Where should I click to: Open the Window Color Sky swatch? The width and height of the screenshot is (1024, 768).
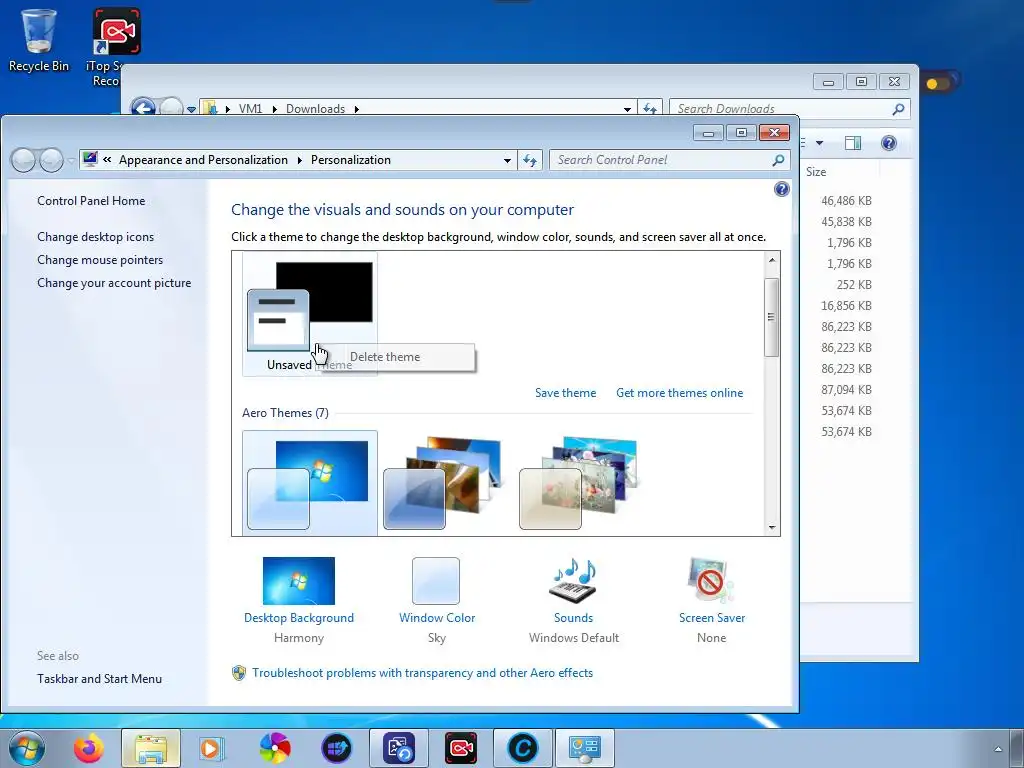pyautogui.click(x=436, y=581)
